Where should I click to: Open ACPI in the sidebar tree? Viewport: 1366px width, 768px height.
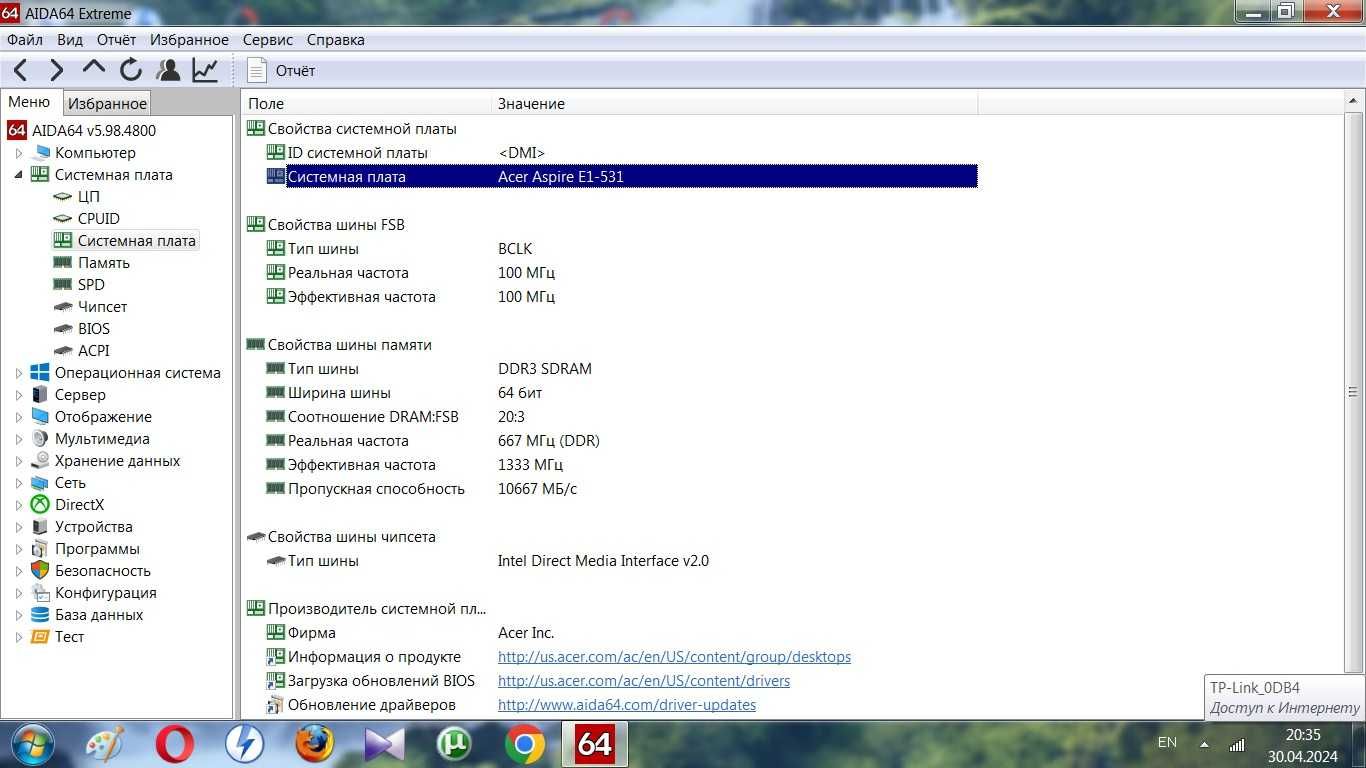[94, 351]
